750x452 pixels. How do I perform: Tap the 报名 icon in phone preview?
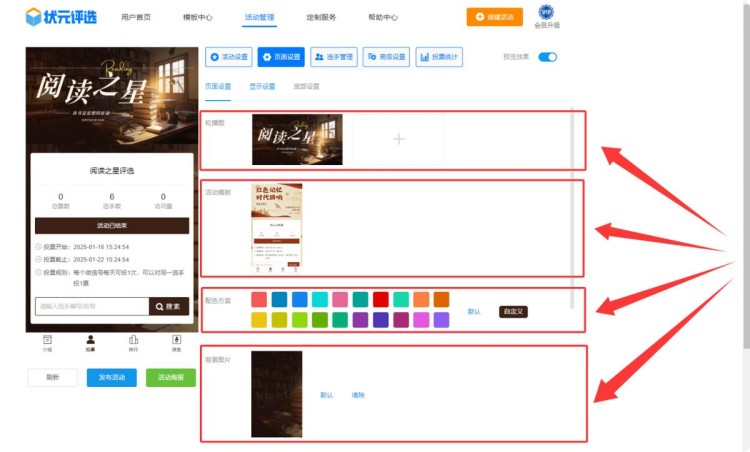[176, 341]
